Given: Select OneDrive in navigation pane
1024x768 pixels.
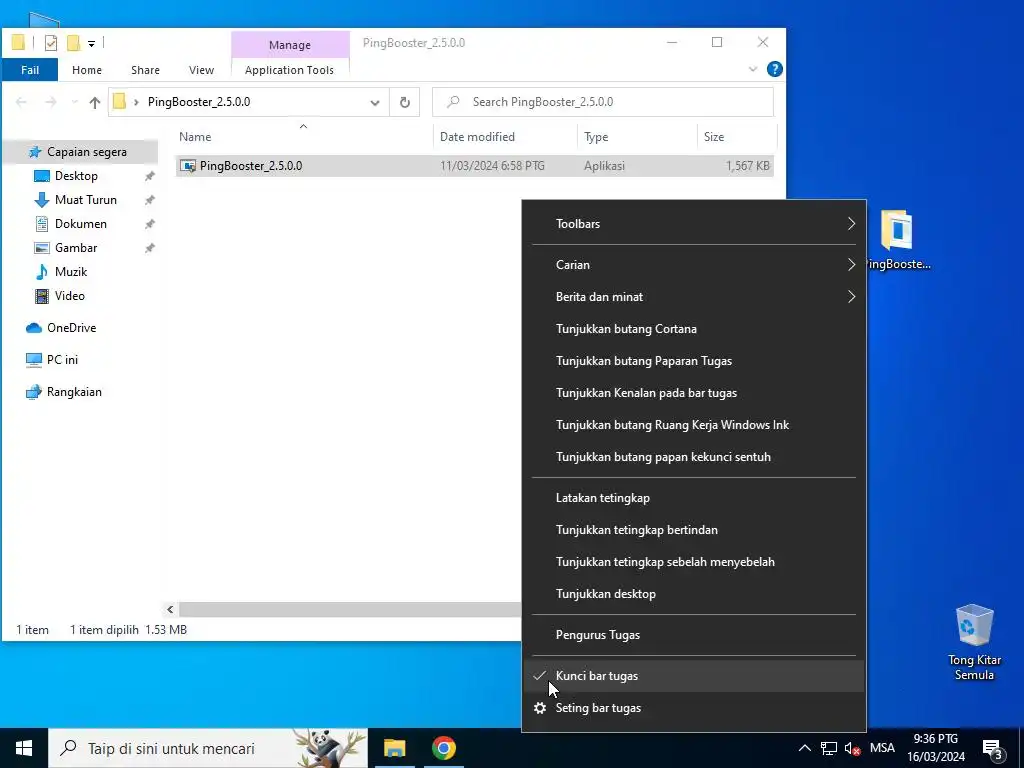Looking at the screenshot, I should [x=71, y=328].
